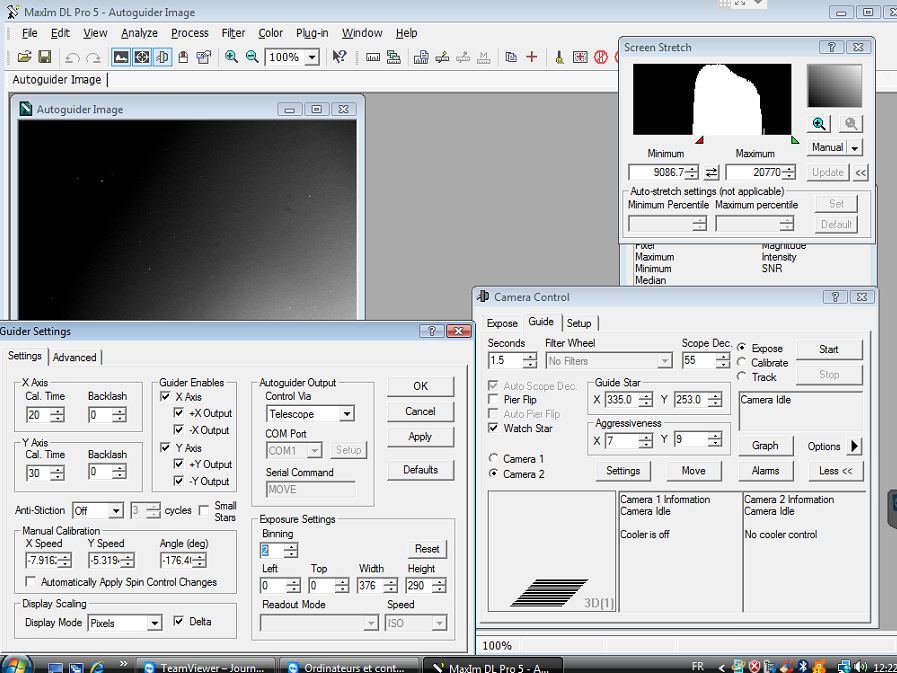897x673 pixels.
Task: Expand the Options arrow in Camera Control
Action: [855, 446]
